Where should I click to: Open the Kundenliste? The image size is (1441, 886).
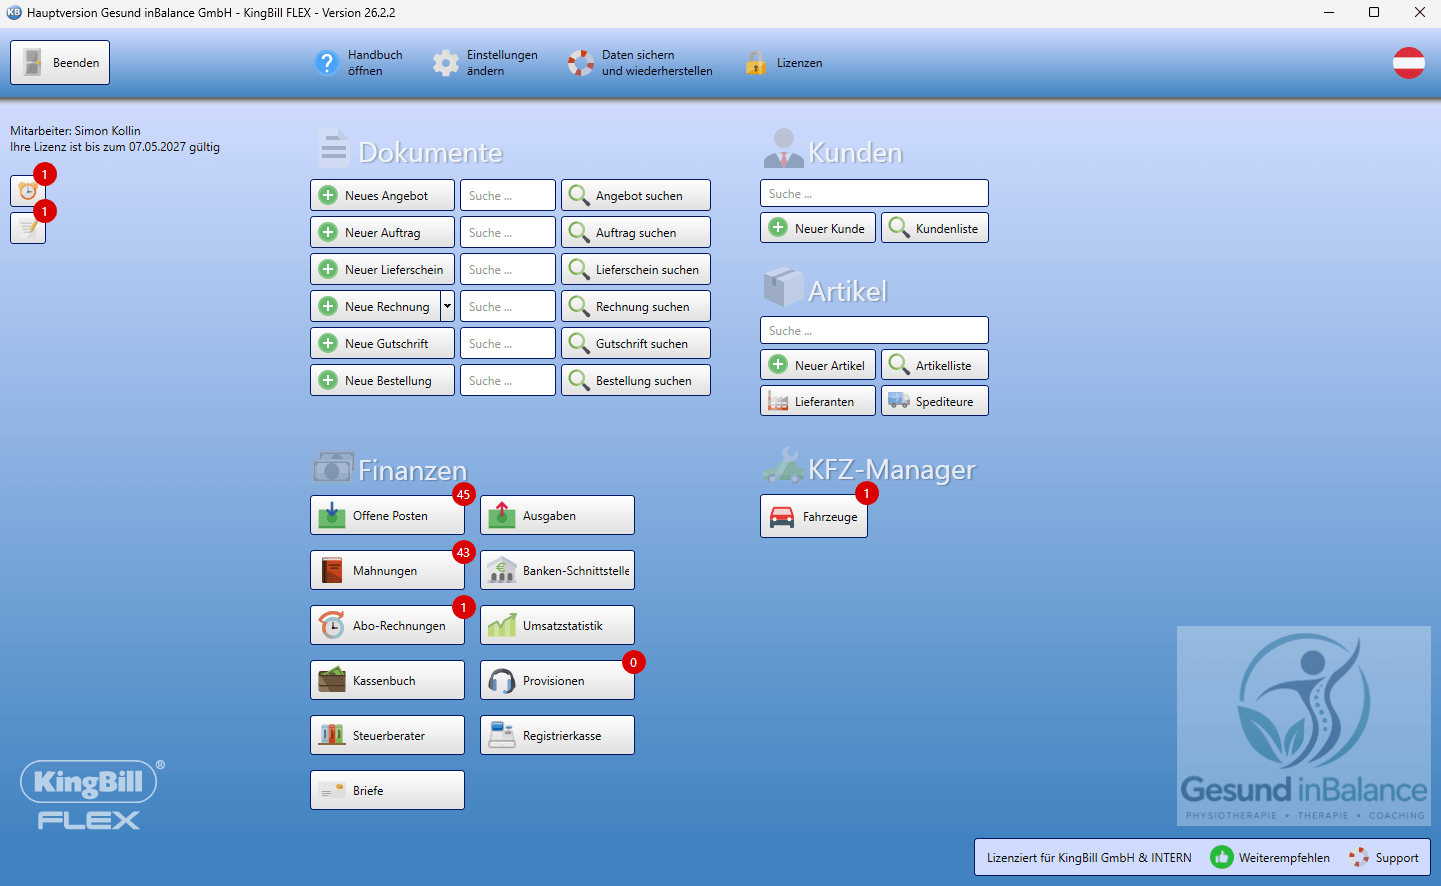pos(935,228)
